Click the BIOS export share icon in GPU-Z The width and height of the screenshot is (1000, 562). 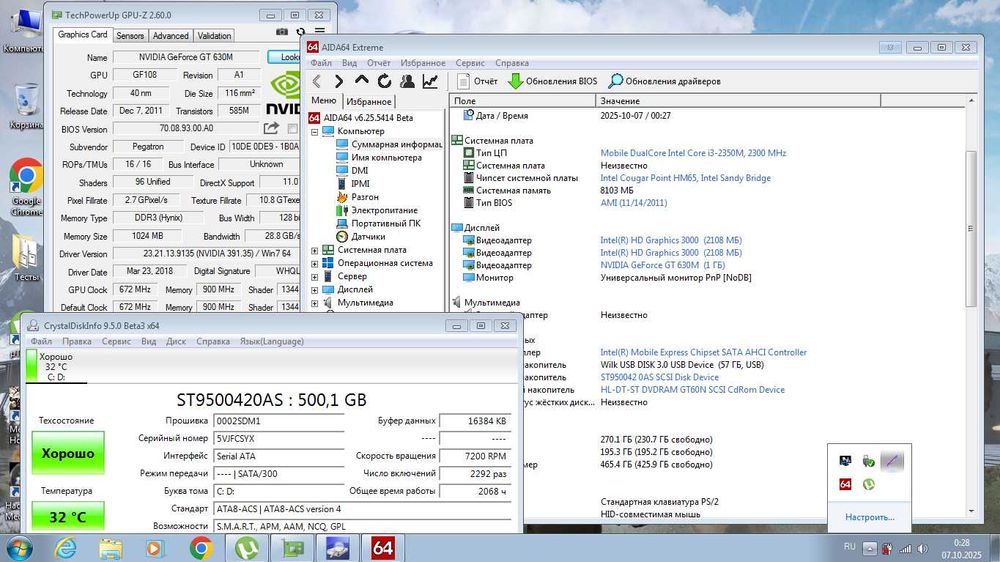tap(271, 128)
